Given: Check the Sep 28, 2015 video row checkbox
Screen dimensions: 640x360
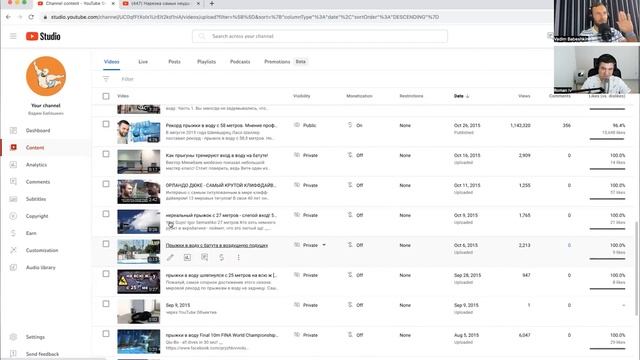Looking at the screenshot, I should coord(106,274).
